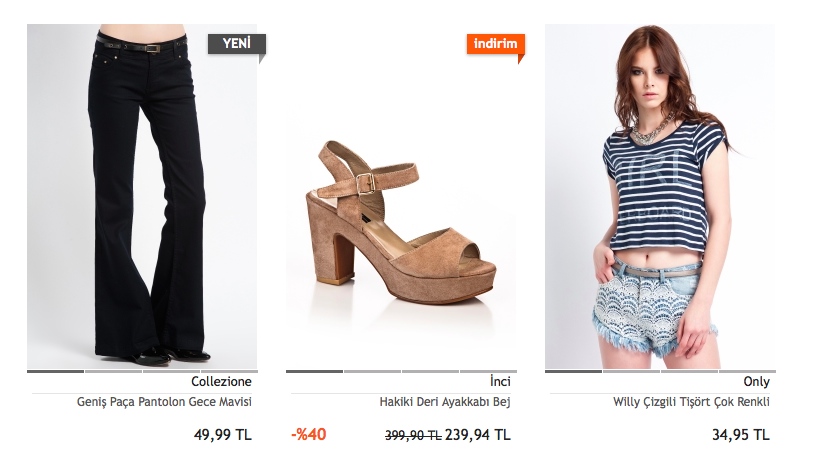Click the YENİ badge on the pants

click(237, 44)
